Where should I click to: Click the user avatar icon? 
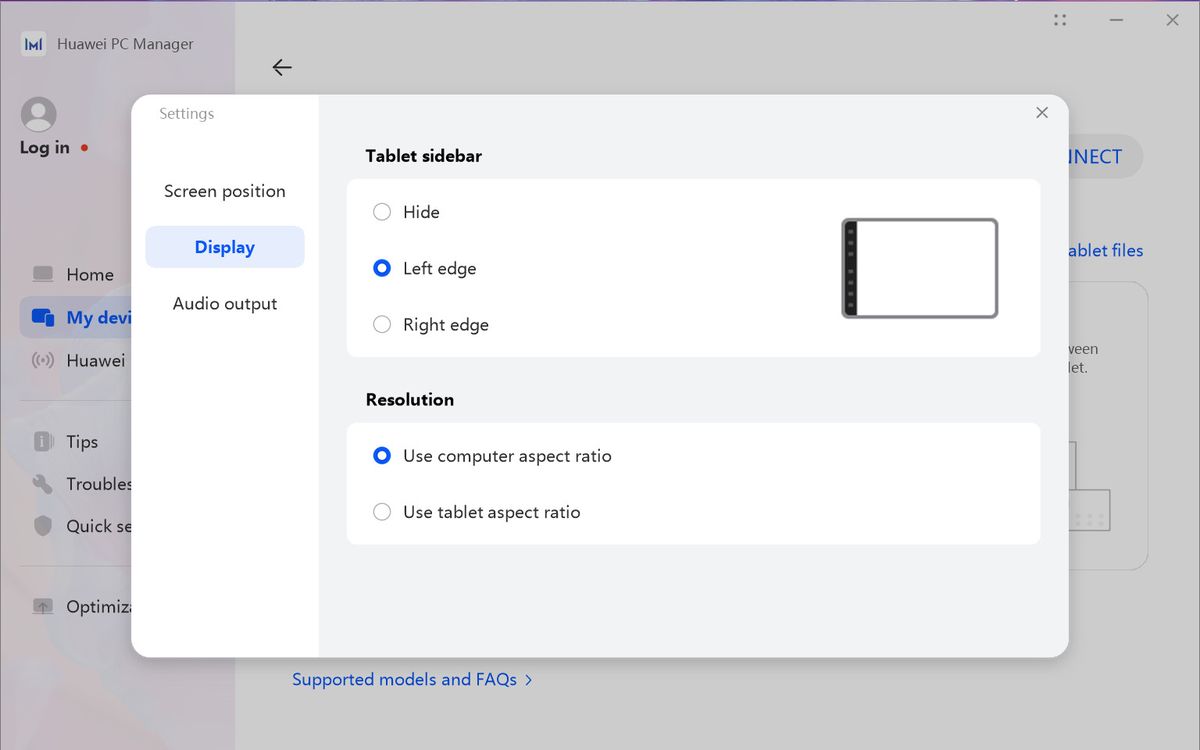[x=39, y=114]
